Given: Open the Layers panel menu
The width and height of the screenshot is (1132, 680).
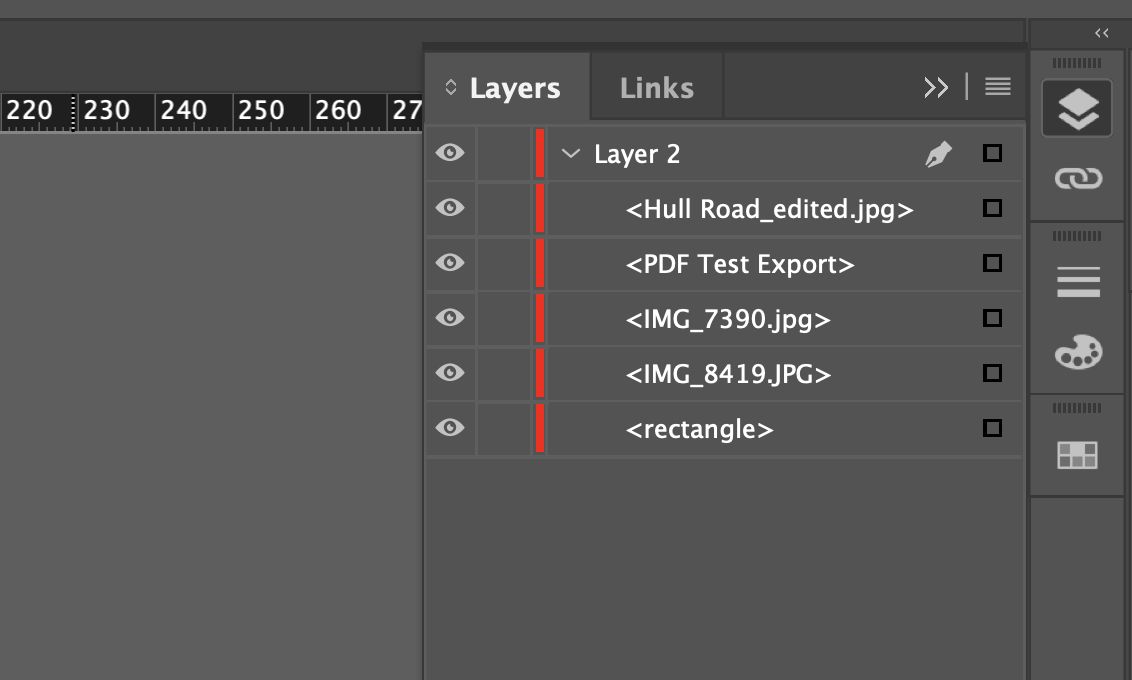Looking at the screenshot, I should 997,87.
